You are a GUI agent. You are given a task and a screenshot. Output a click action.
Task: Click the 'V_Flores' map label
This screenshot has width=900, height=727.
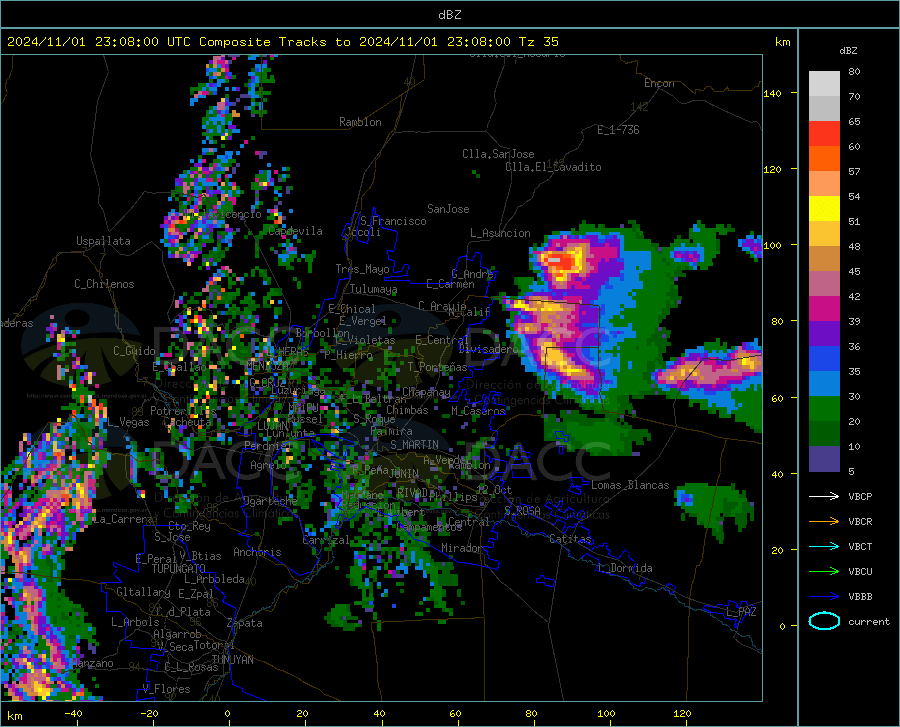[x=166, y=689]
